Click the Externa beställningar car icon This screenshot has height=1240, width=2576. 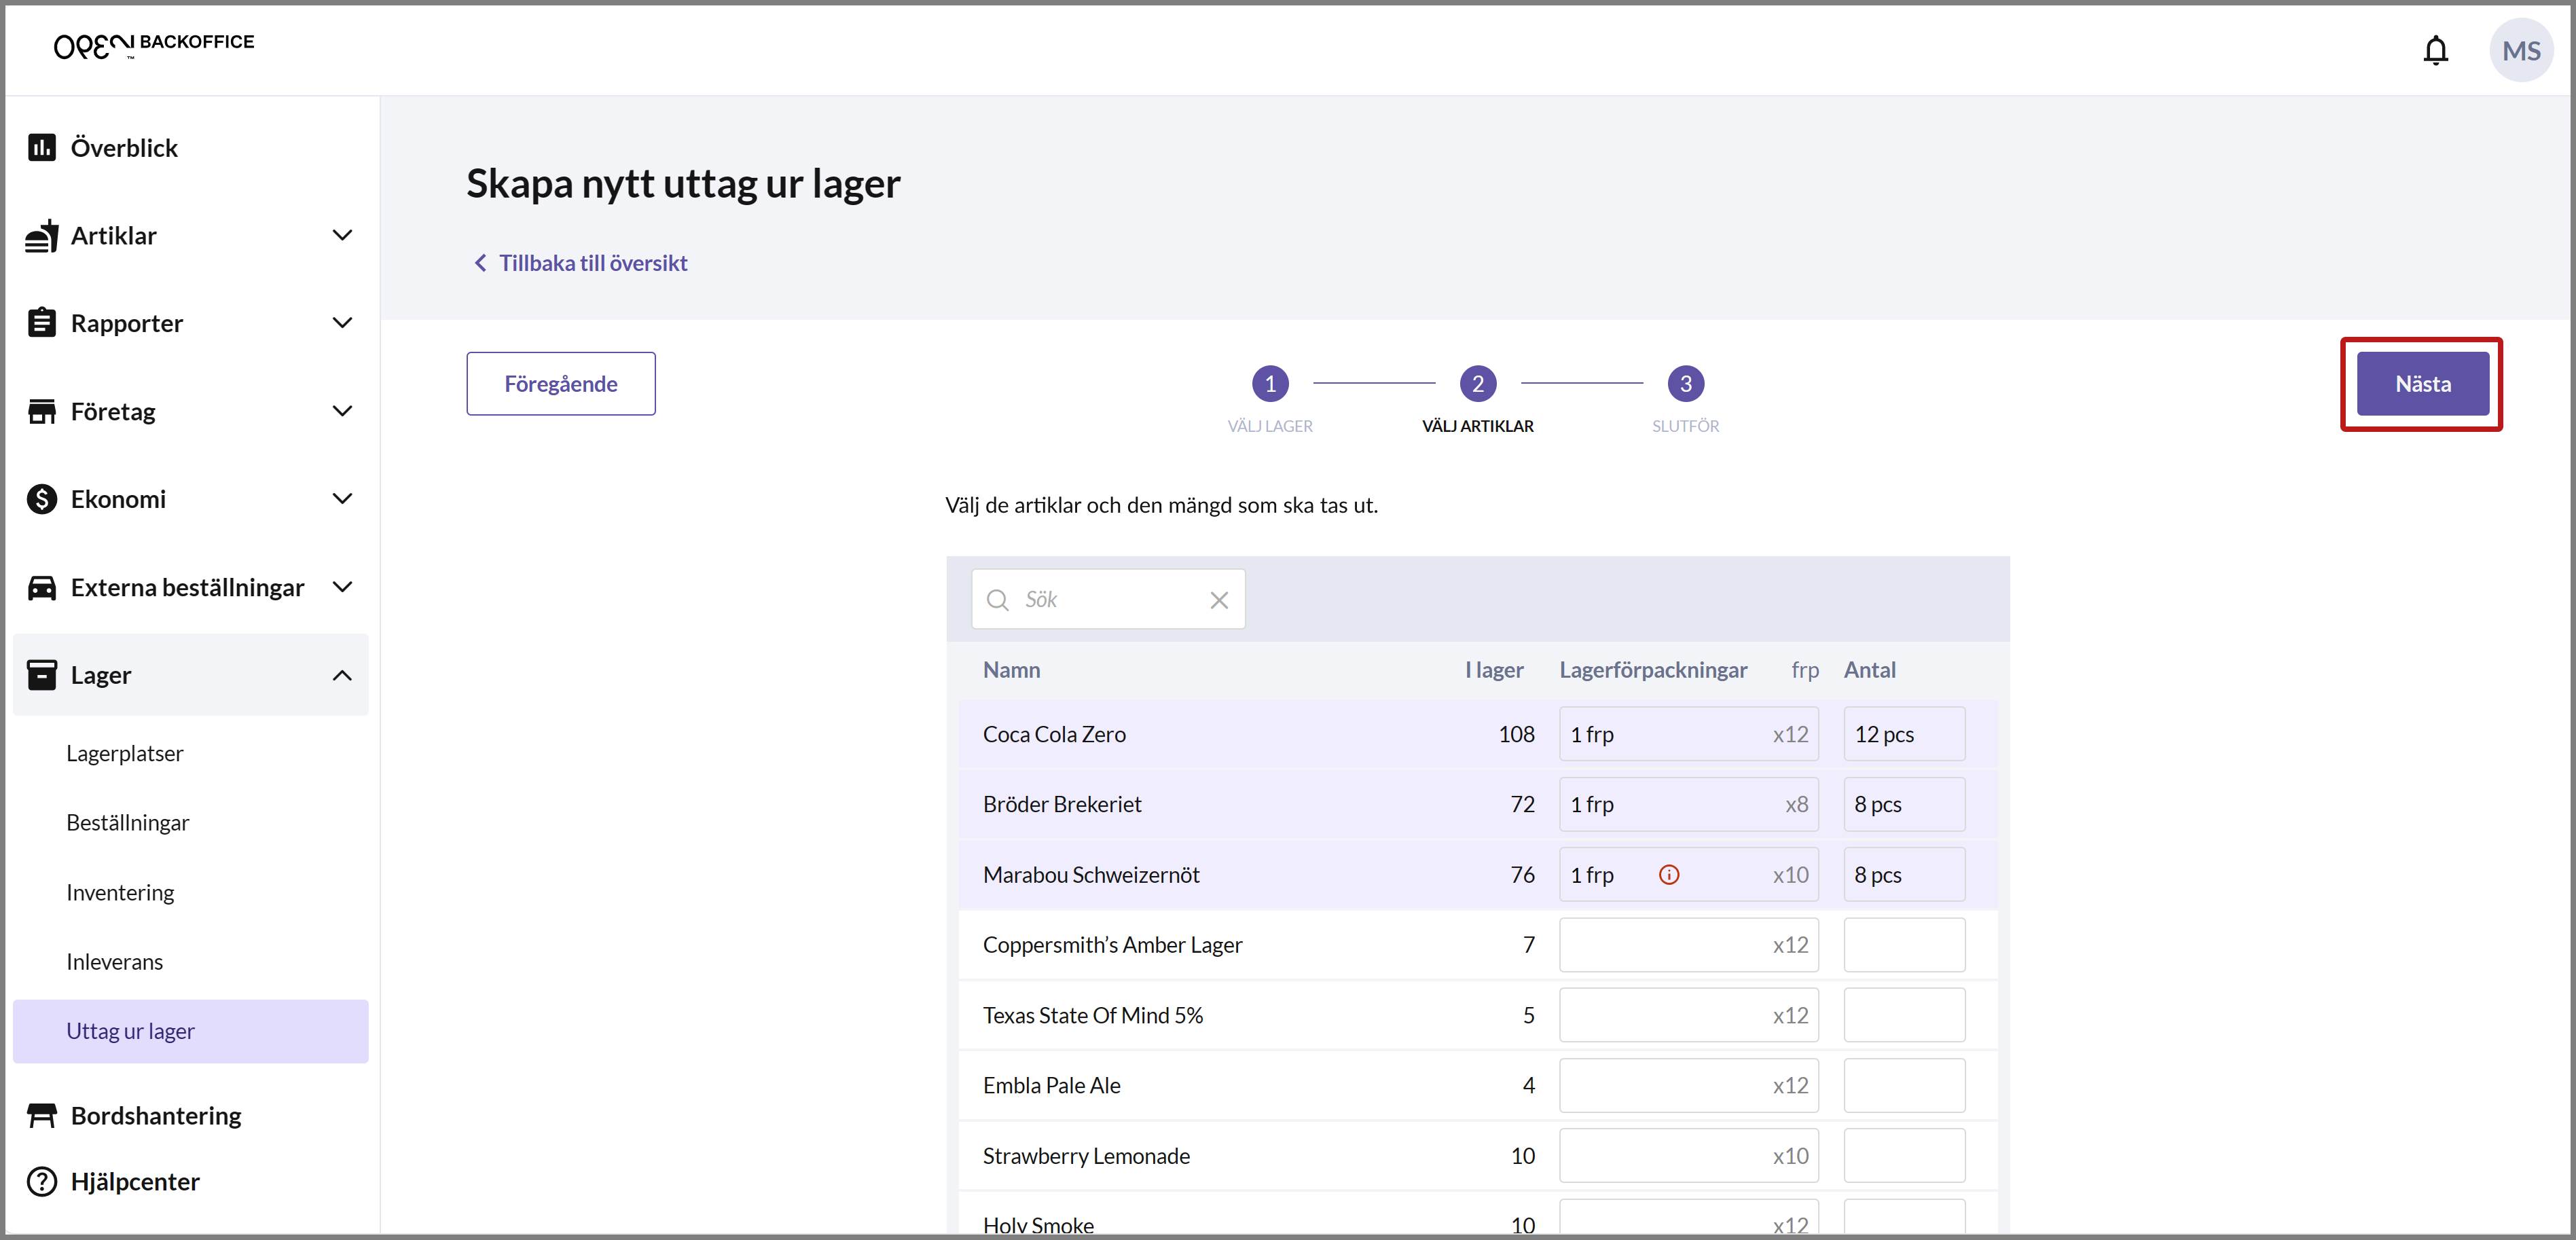click(x=42, y=587)
